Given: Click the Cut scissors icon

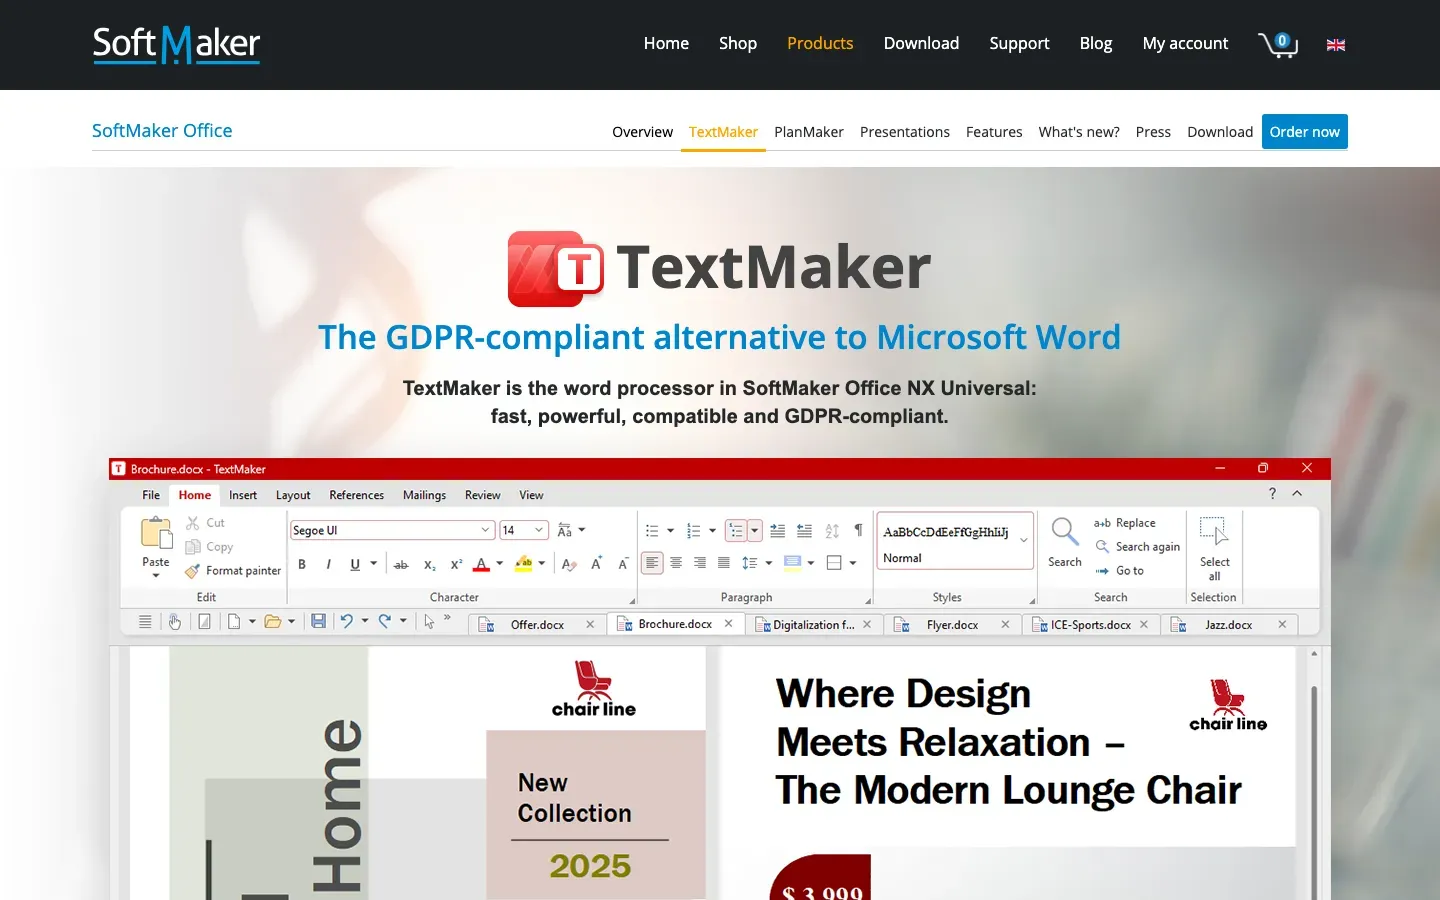Looking at the screenshot, I should [193, 523].
